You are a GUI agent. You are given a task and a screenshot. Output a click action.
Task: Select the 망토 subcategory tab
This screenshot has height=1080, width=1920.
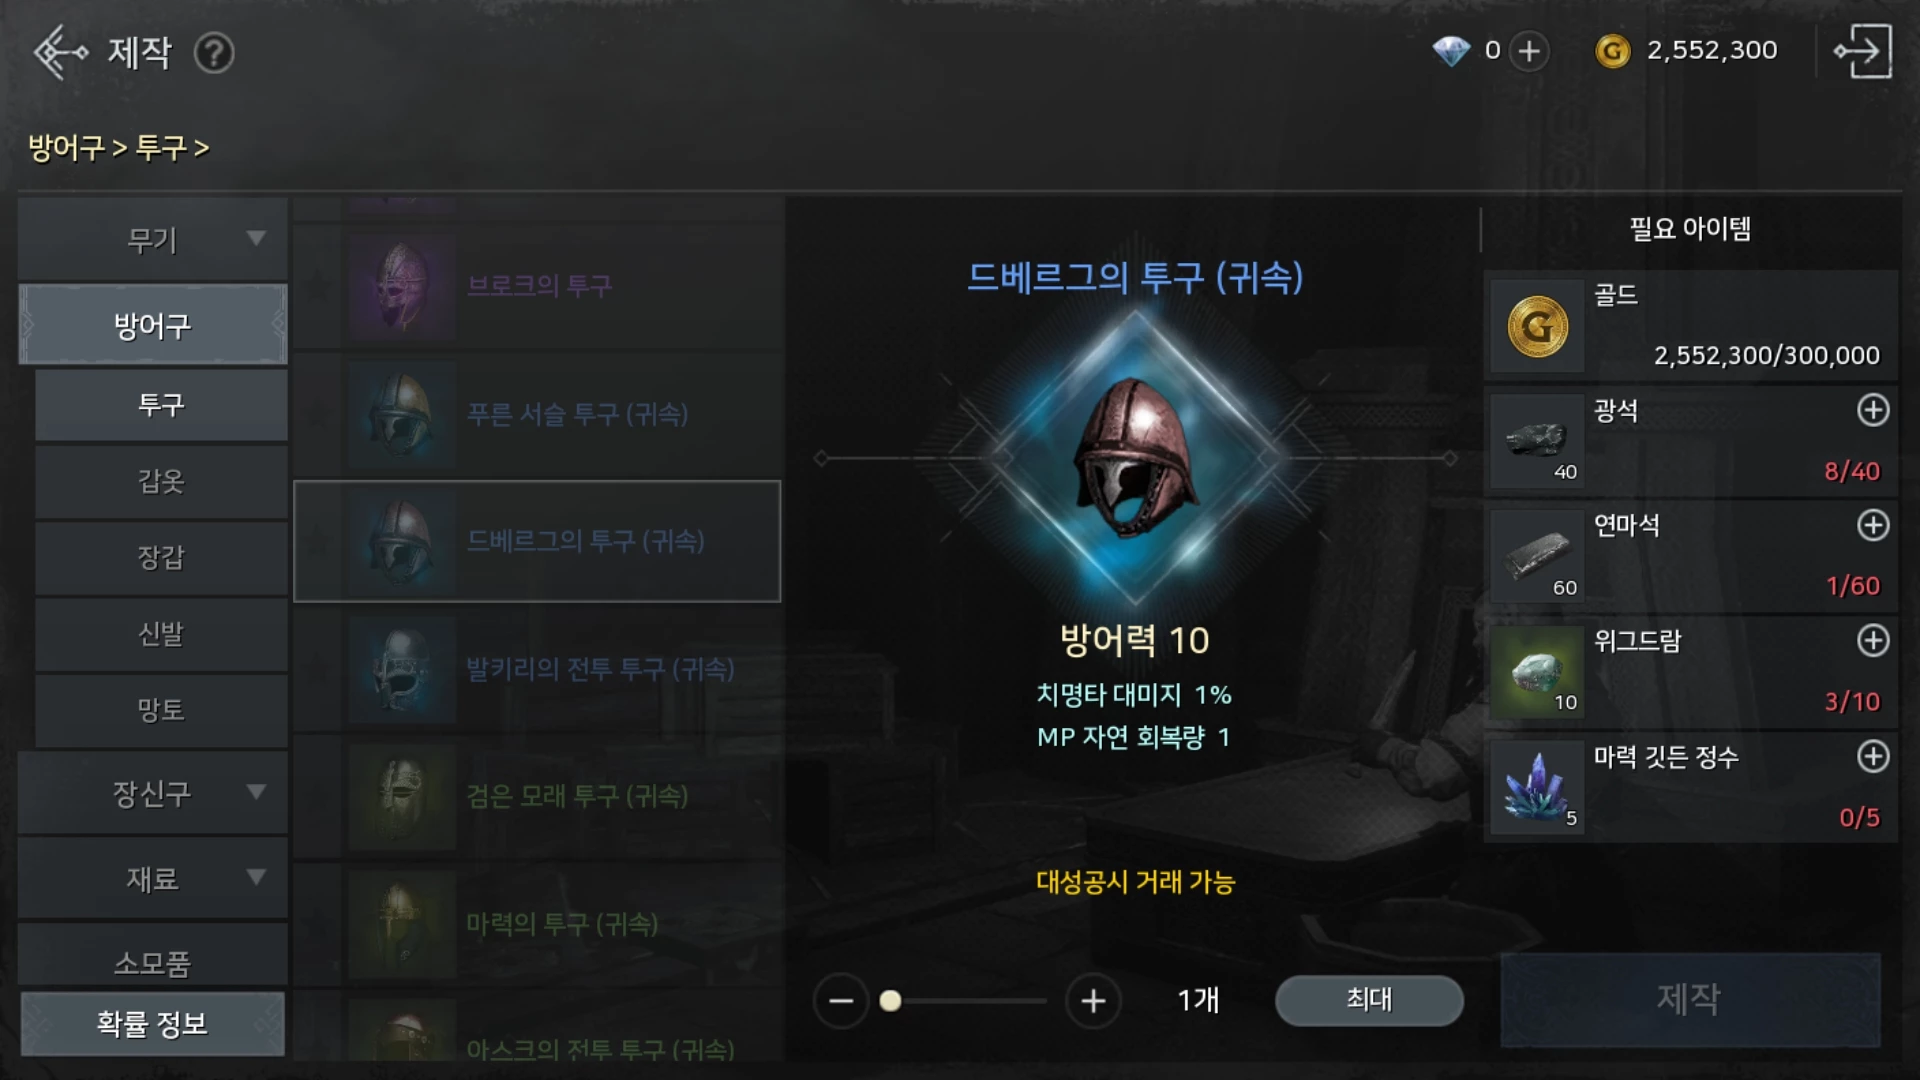(161, 710)
